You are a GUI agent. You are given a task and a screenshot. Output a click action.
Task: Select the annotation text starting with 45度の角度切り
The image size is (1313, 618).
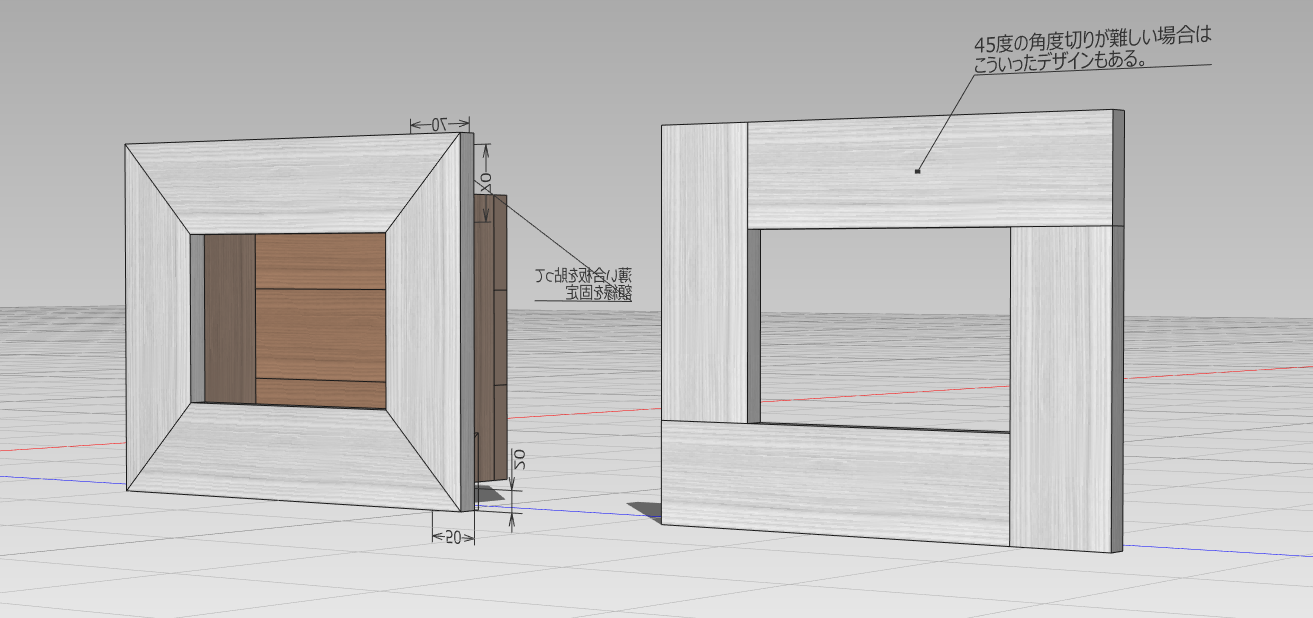point(1093,50)
